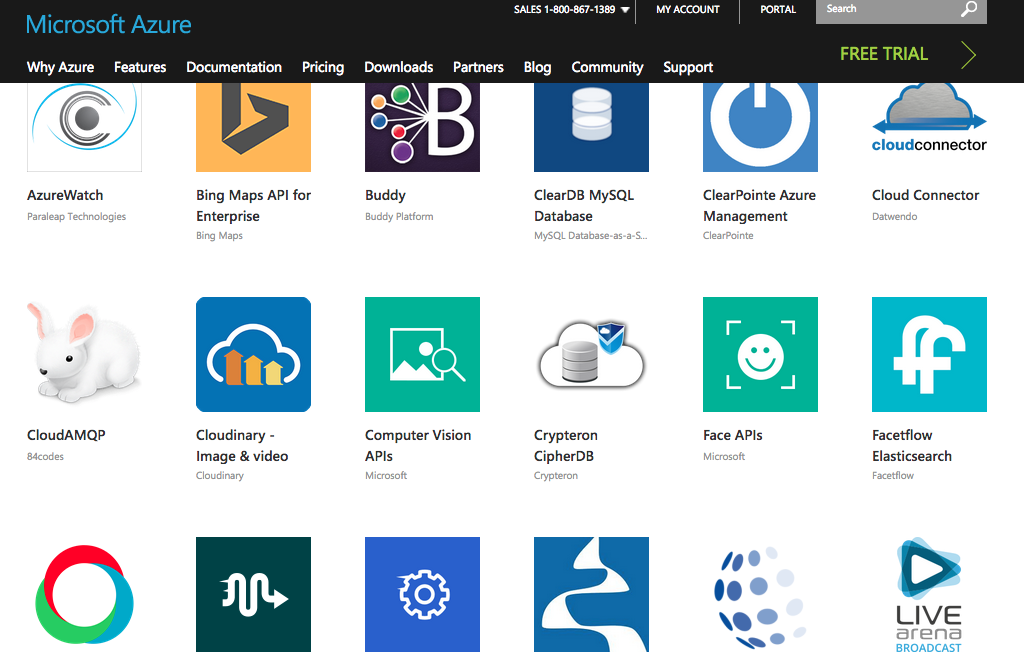Click the ClearPointe power button icon
The width and height of the screenshot is (1024, 659).
(x=760, y=124)
